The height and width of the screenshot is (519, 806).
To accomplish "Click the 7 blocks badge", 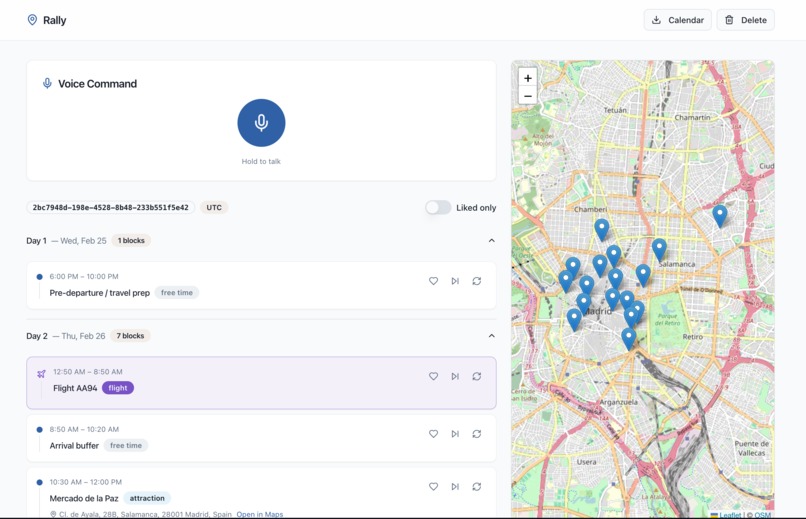I will [x=130, y=336].
